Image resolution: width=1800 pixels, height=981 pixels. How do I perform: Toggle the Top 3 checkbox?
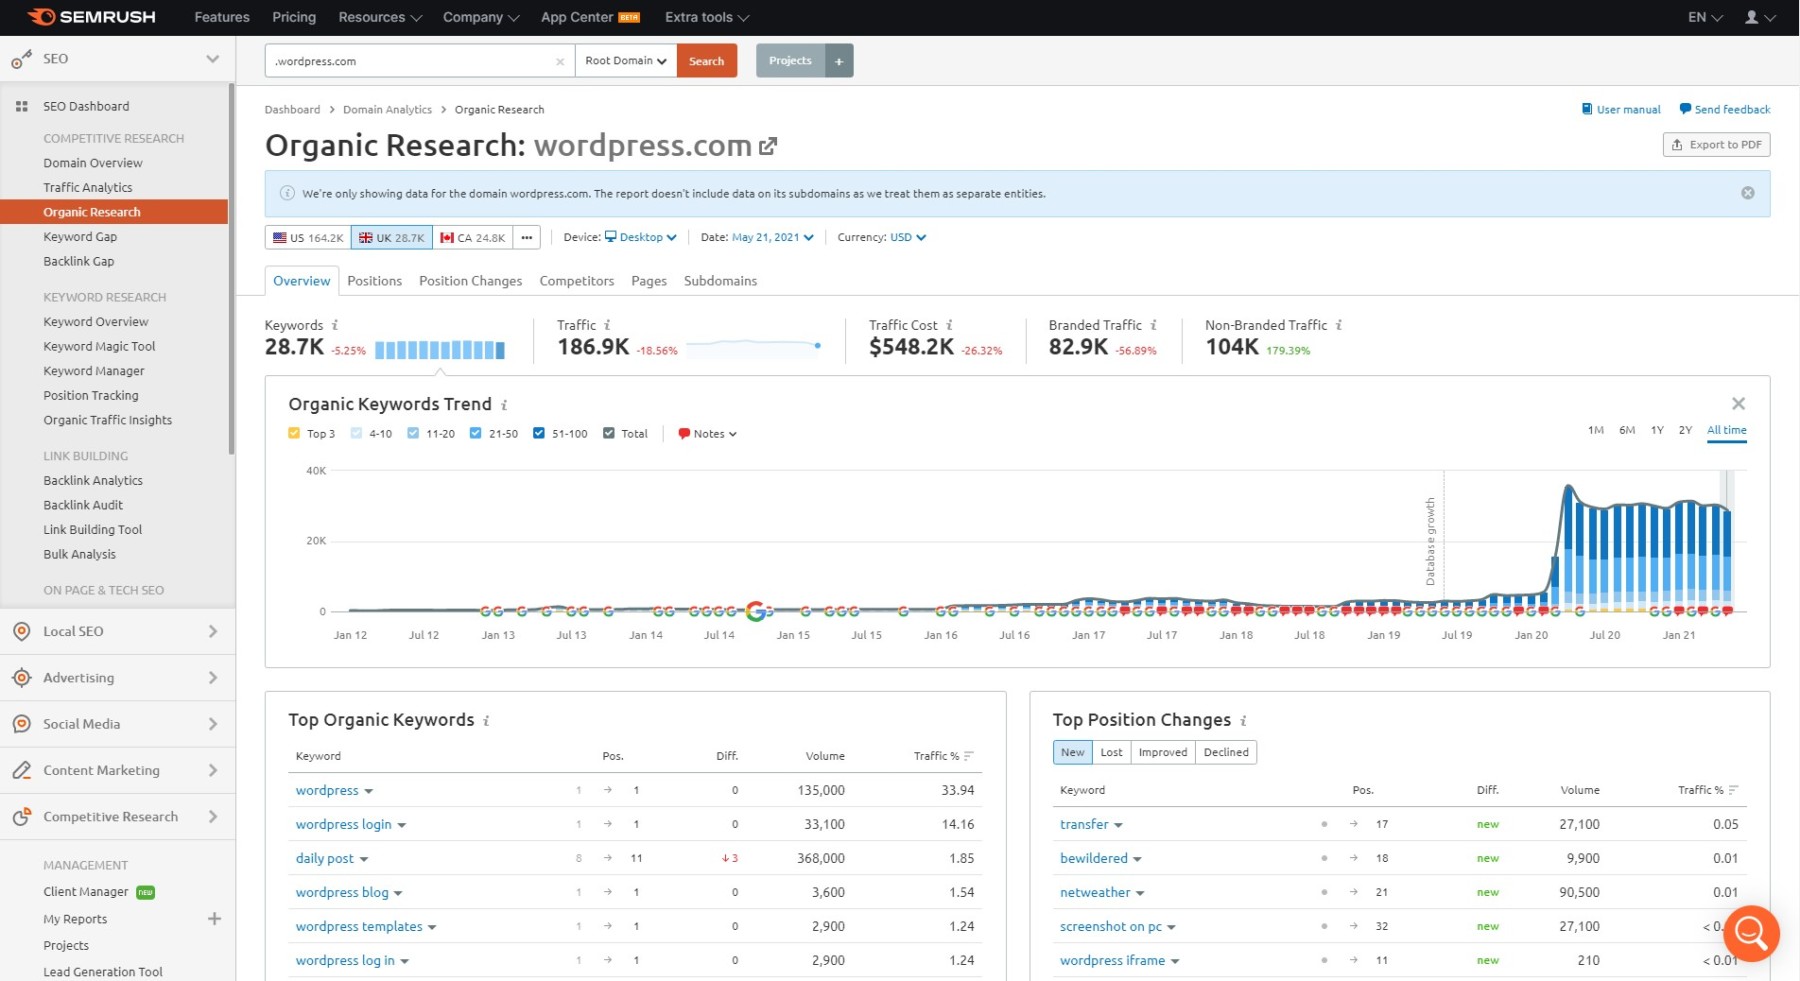(294, 433)
